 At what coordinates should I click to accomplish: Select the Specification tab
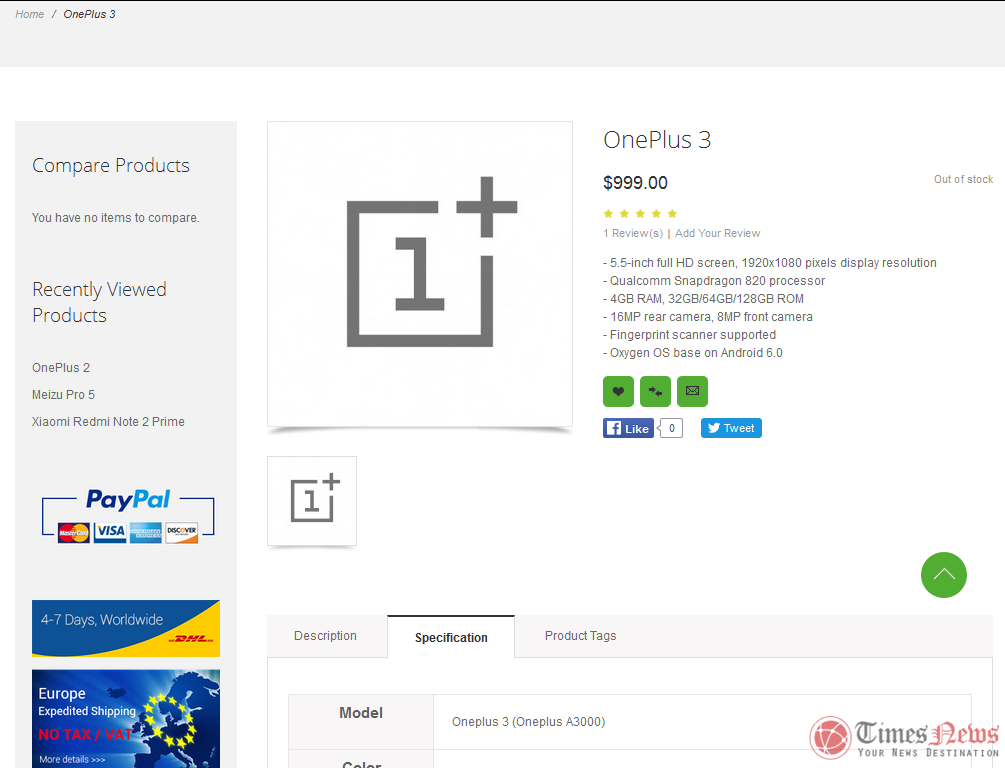click(x=451, y=637)
